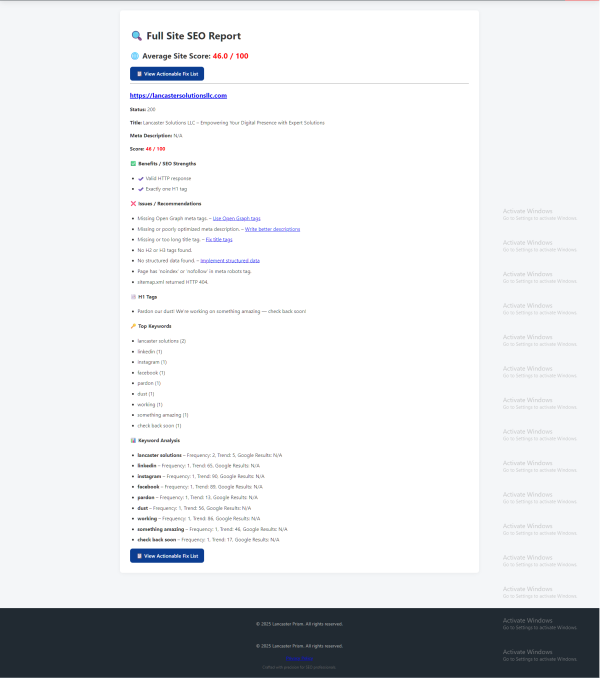Image resolution: width=600 pixels, height=678 pixels.
Task: Click the magnifier icon beside Full Site SEO Report
Action: click(x=137, y=35)
